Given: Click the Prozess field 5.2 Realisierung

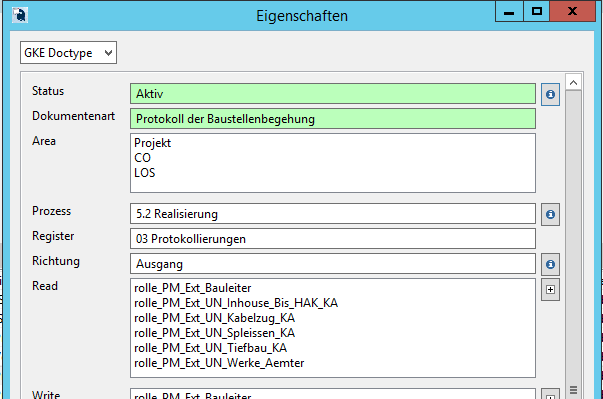Looking at the screenshot, I should 333,214.
